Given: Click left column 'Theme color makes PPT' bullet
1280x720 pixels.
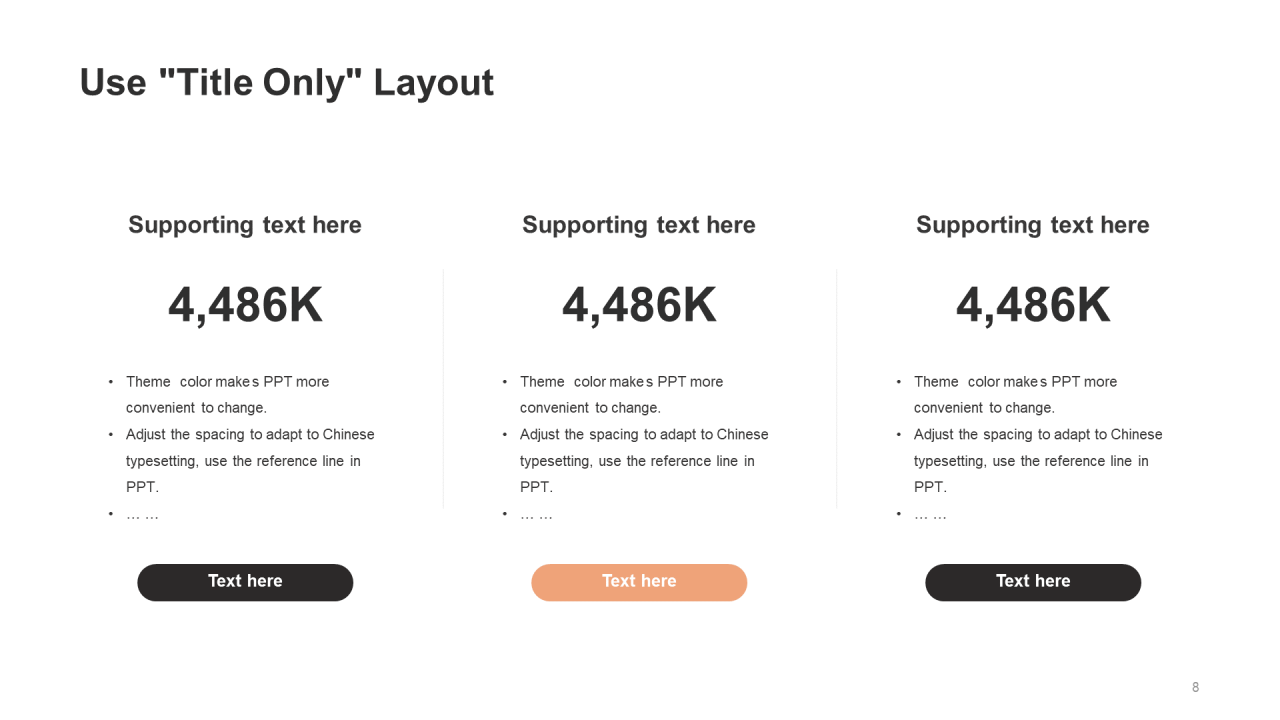Looking at the screenshot, I should [x=227, y=395].
